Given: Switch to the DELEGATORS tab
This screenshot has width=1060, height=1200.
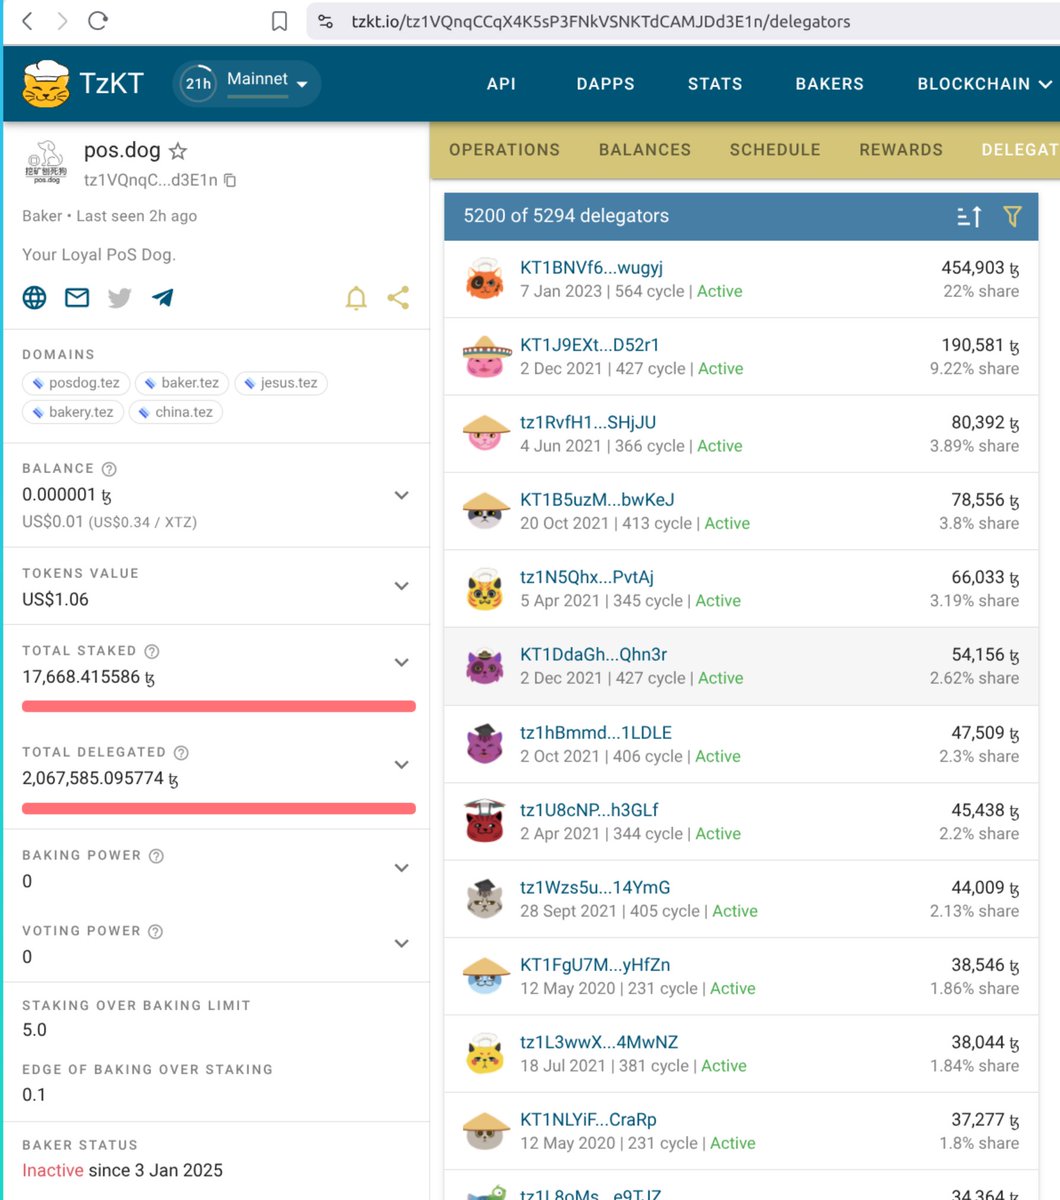Looking at the screenshot, I should click(1020, 150).
